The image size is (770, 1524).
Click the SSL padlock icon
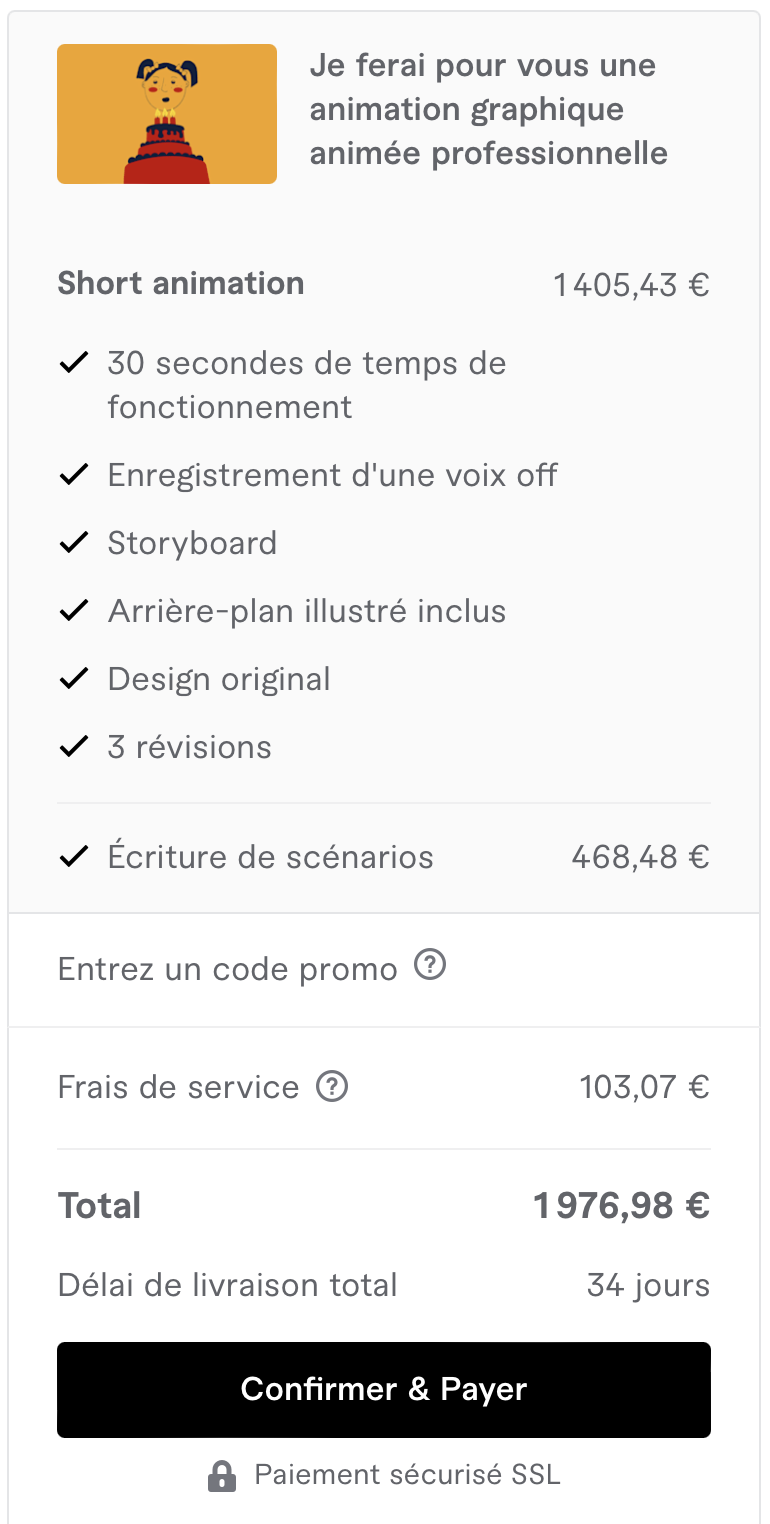(222, 1476)
